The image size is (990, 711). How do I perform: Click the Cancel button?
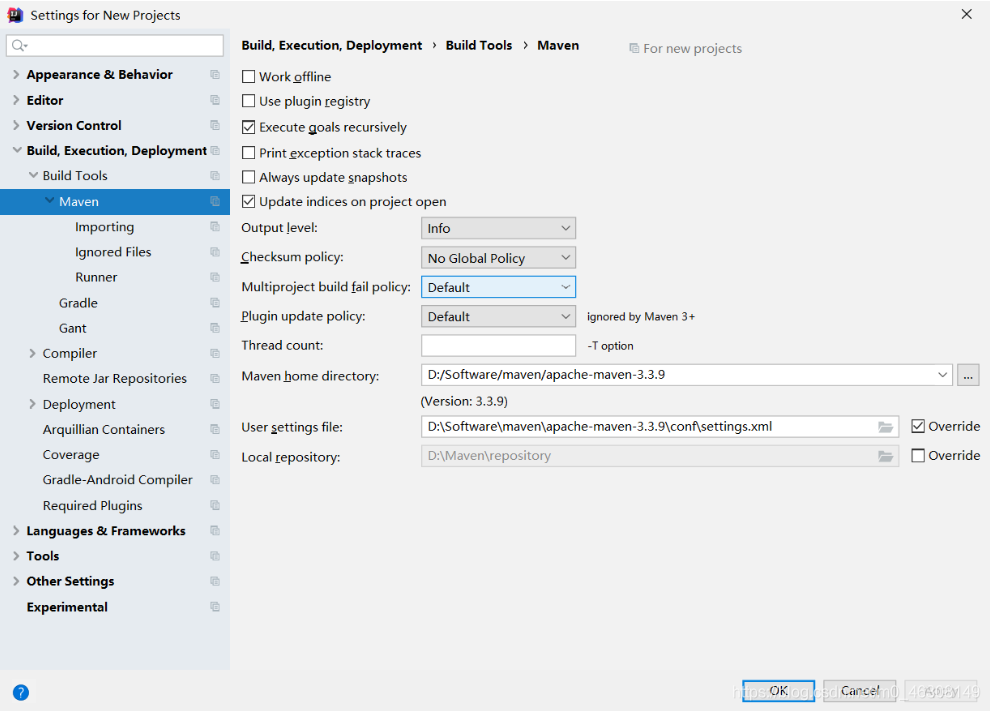pos(859,691)
